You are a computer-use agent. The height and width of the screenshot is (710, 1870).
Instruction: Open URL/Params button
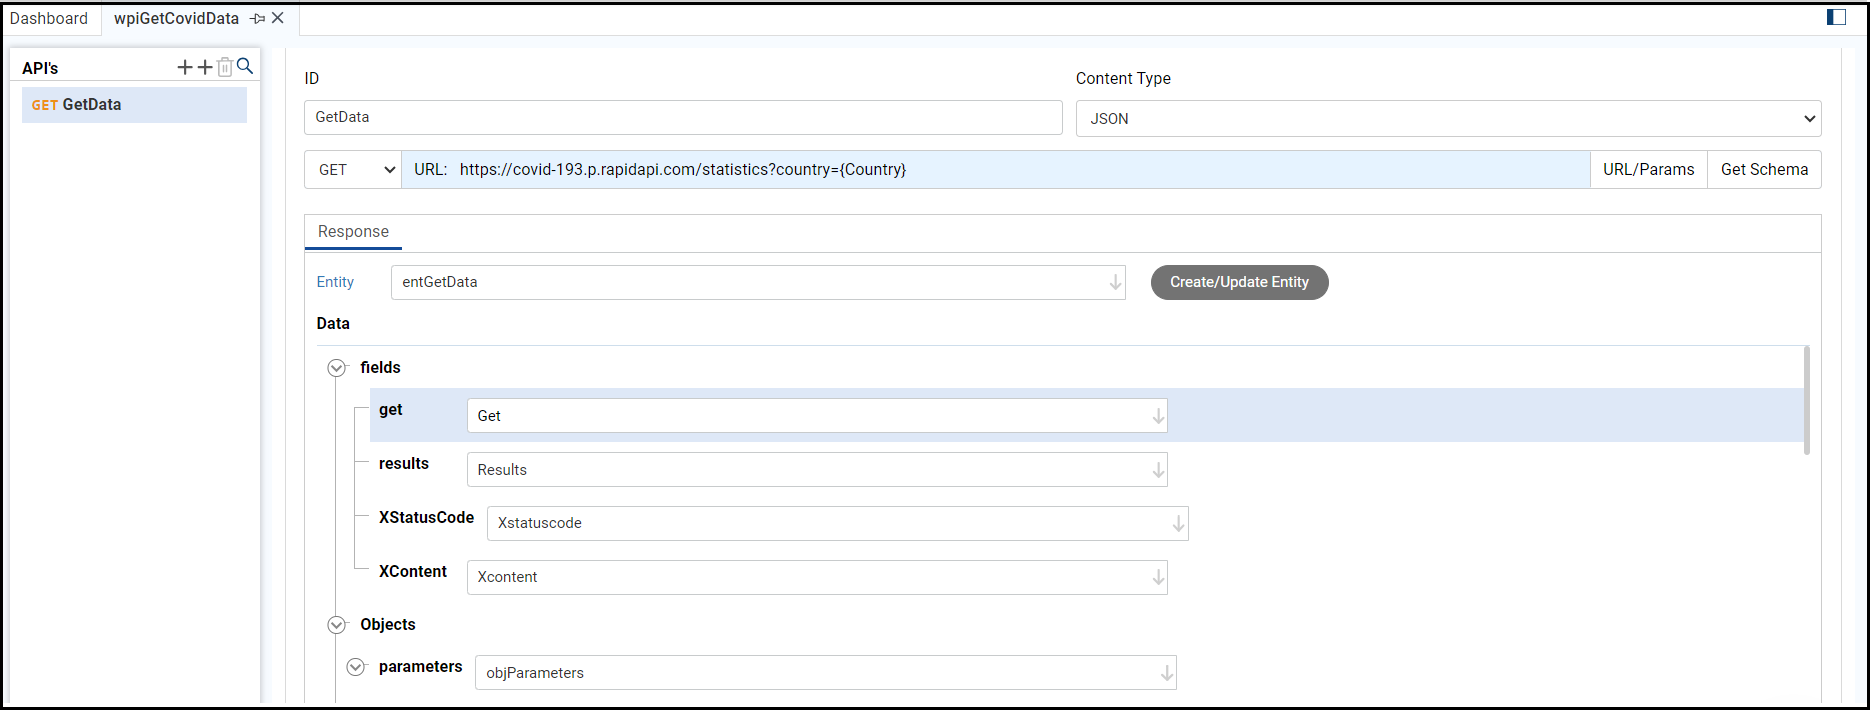click(x=1648, y=170)
